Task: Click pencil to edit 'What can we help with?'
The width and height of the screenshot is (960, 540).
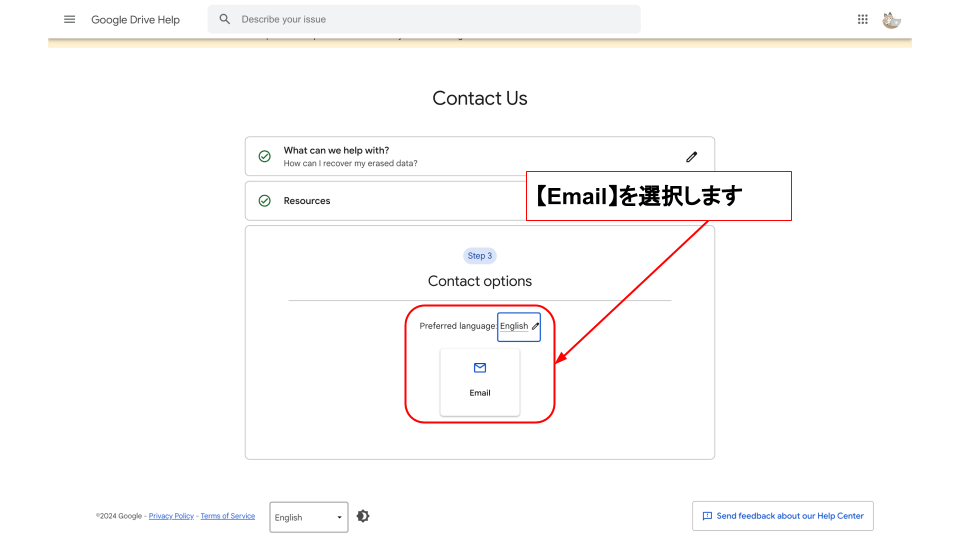Action: click(x=691, y=157)
